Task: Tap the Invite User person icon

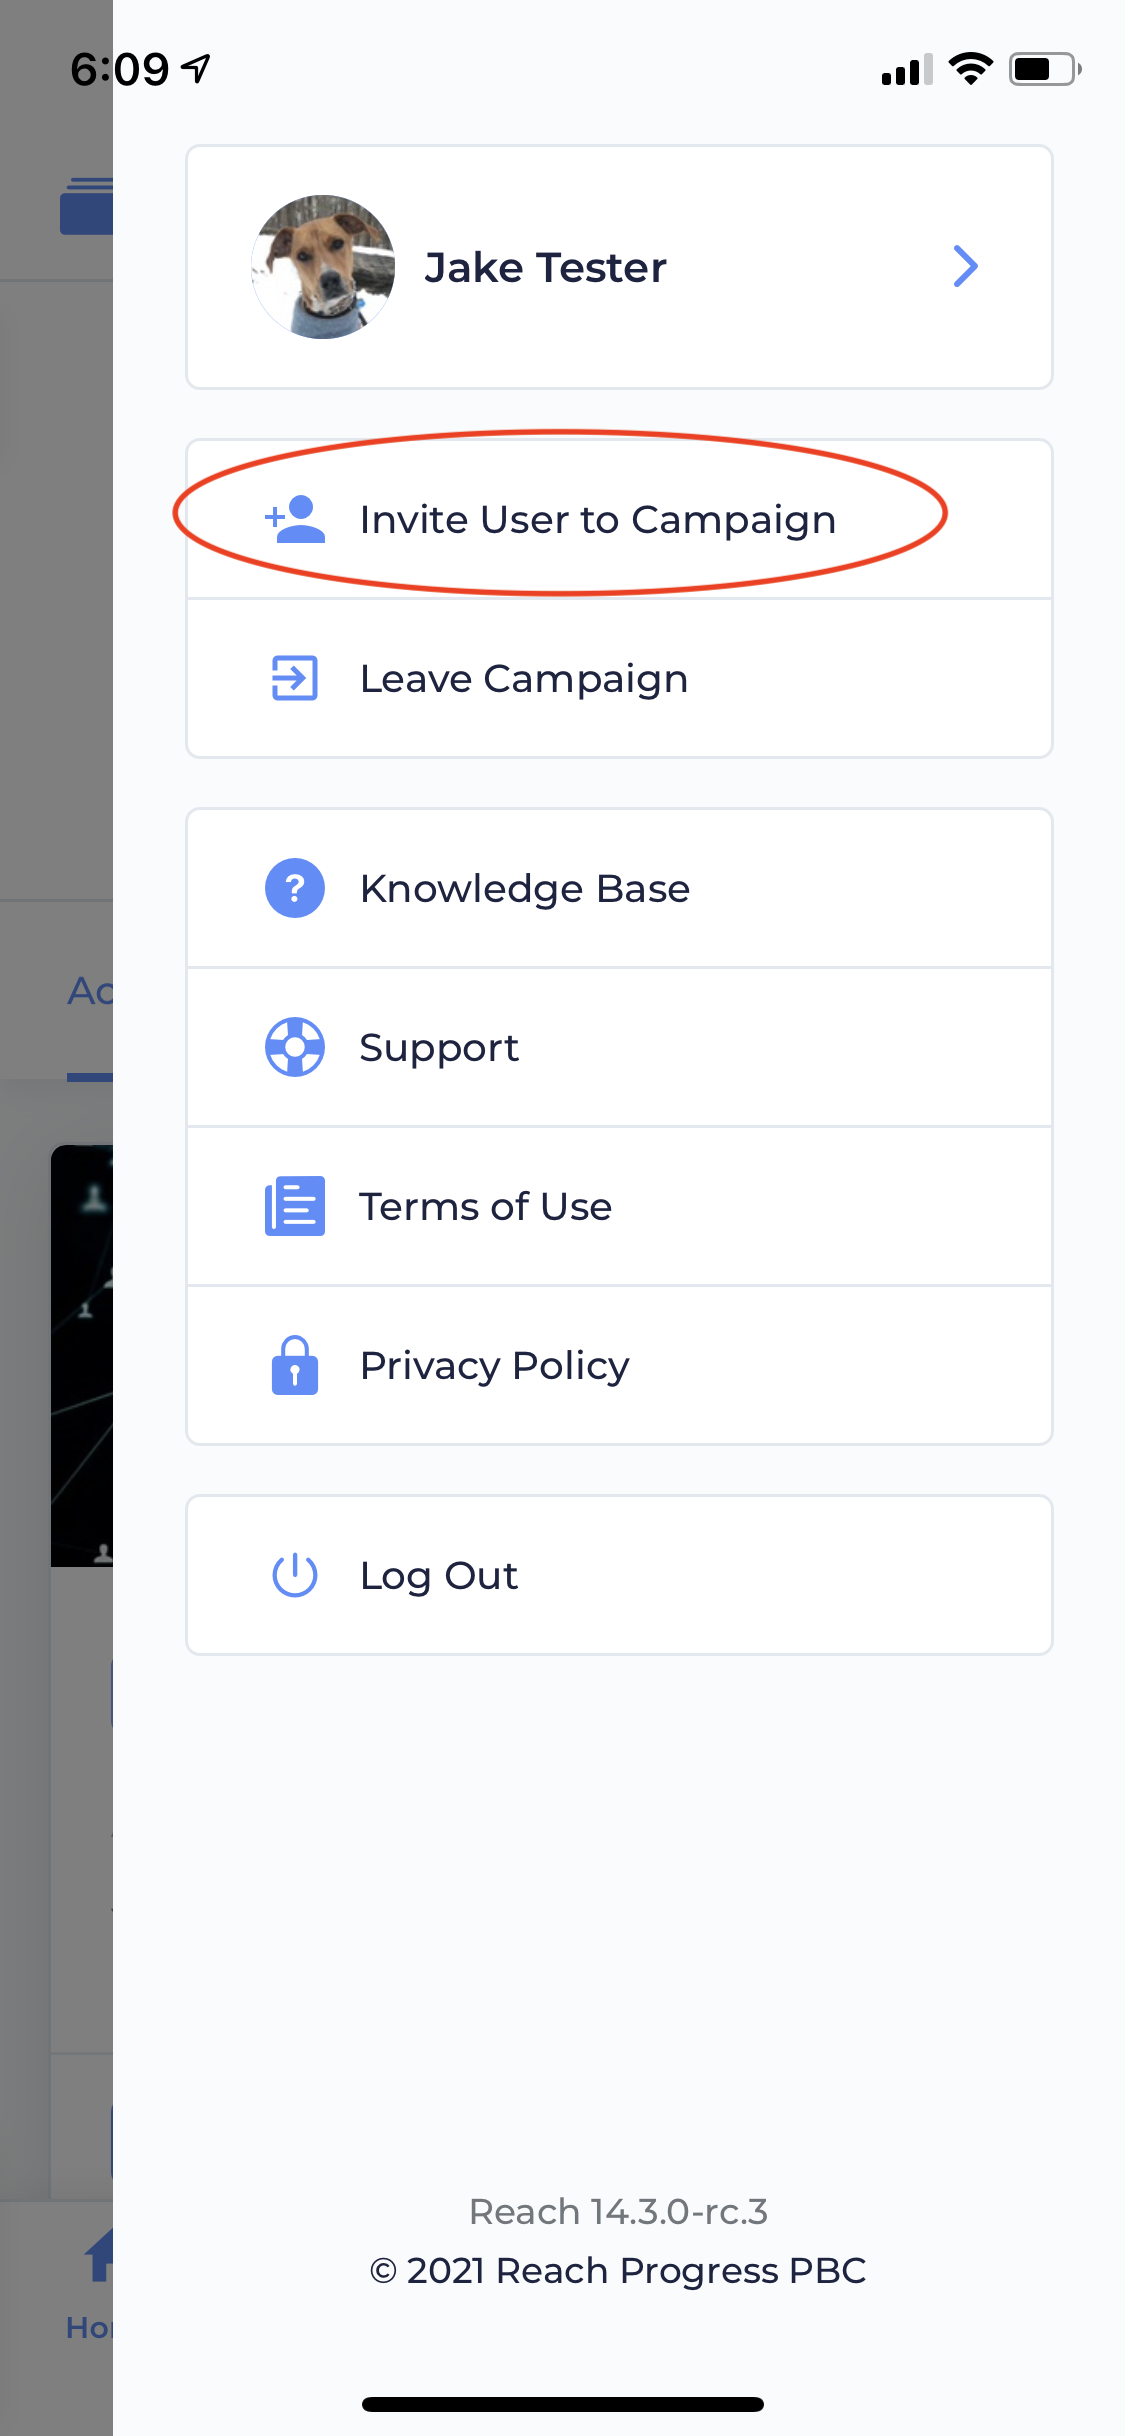Action: click(x=295, y=519)
